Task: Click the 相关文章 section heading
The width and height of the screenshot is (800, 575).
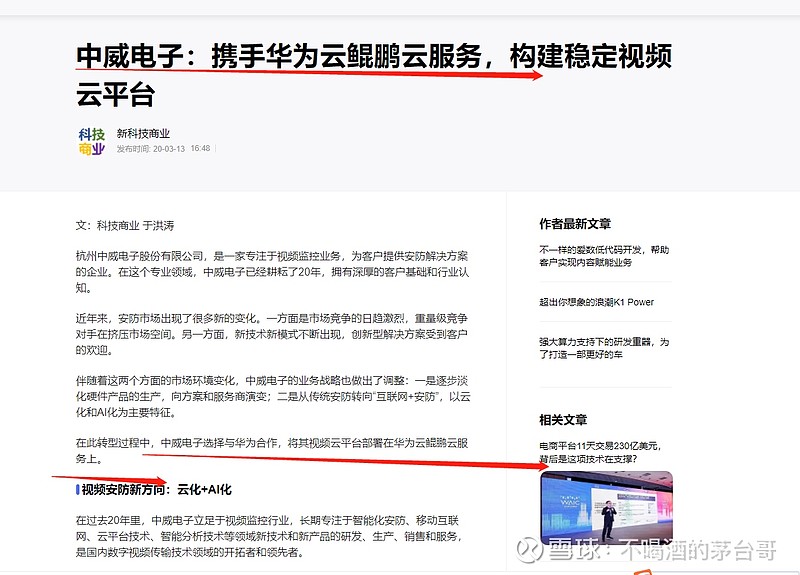Action: [x=563, y=420]
